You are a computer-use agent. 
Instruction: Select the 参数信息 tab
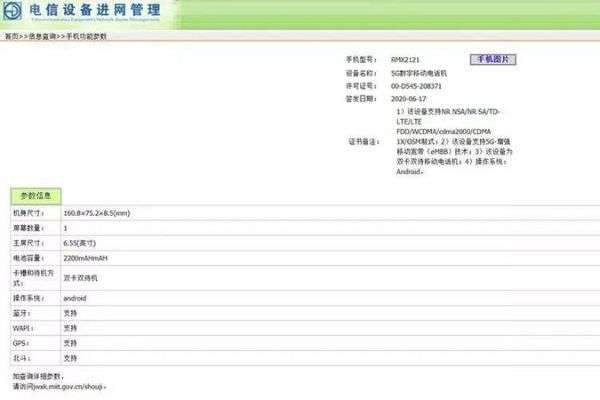tap(36, 196)
